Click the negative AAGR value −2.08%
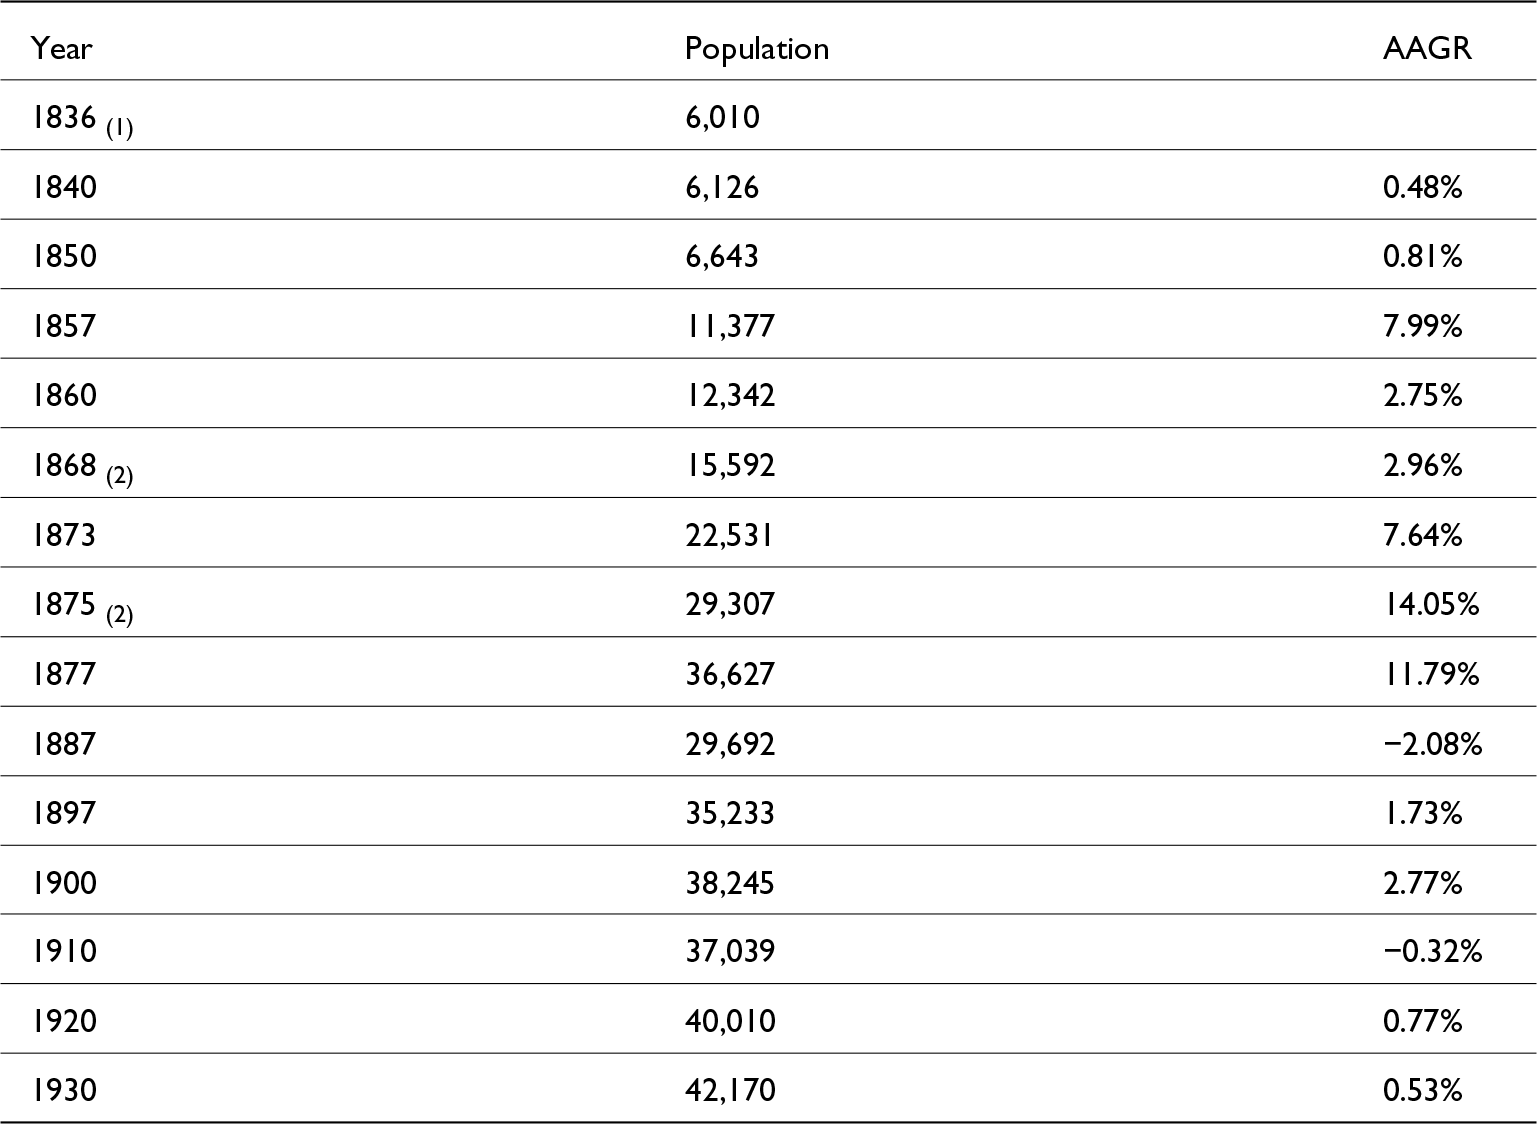The image size is (1537, 1124). 1432,743
